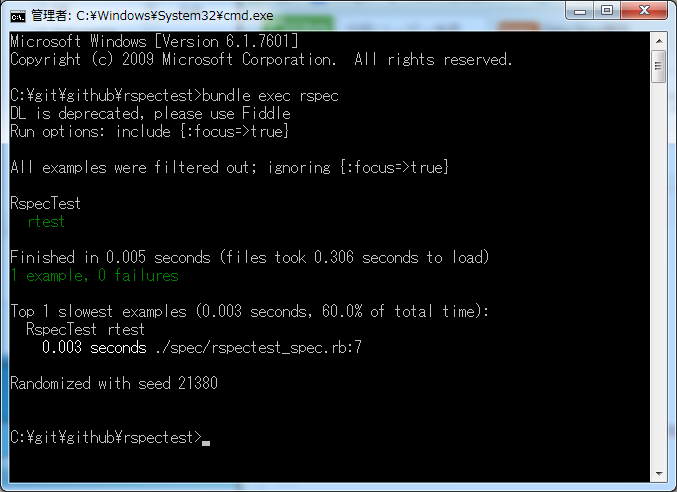Maximize the cmd.exe window
677x492 pixels.
[x=607, y=10]
